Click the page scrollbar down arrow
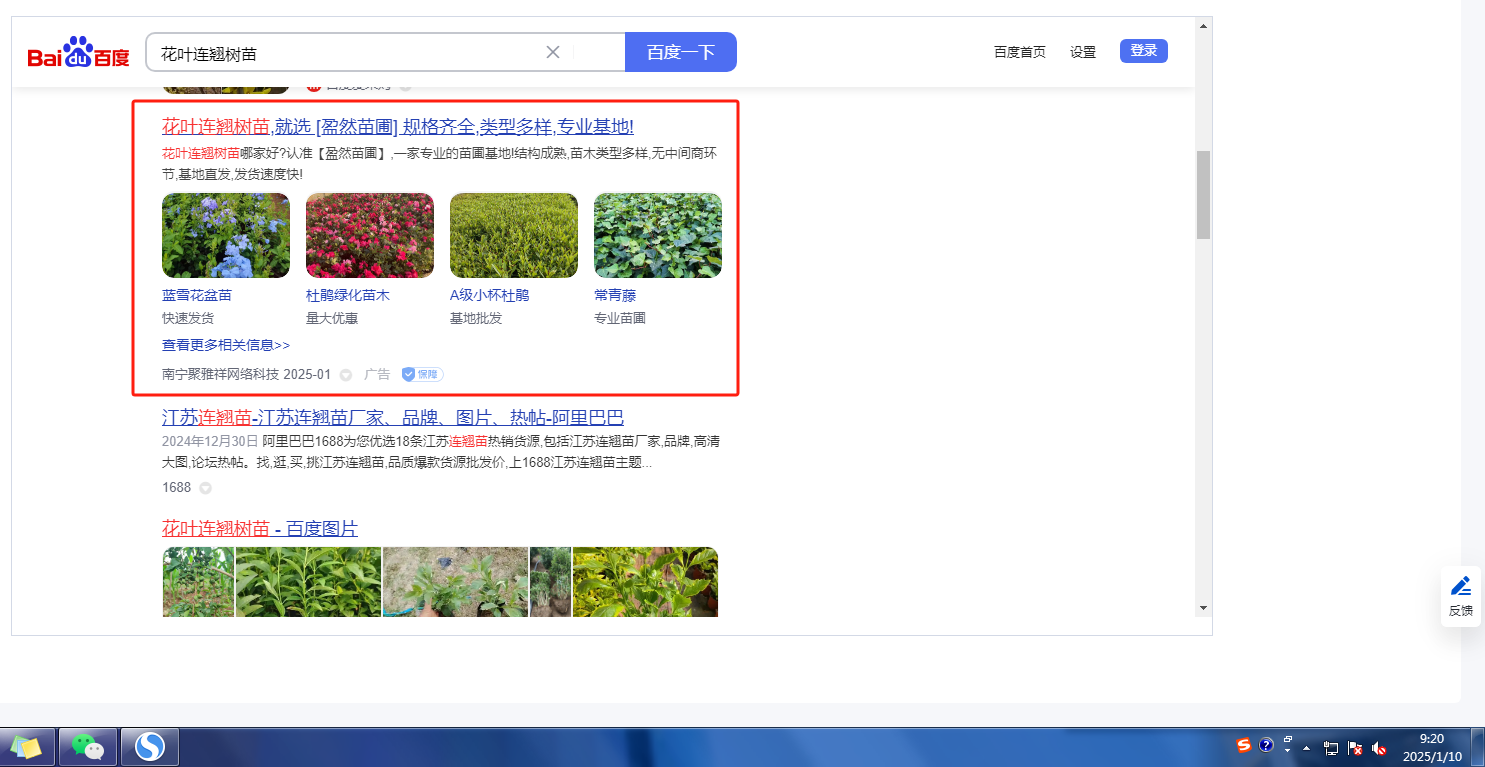The width and height of the screenshot is (1485, 767). tap(1203, 607)
